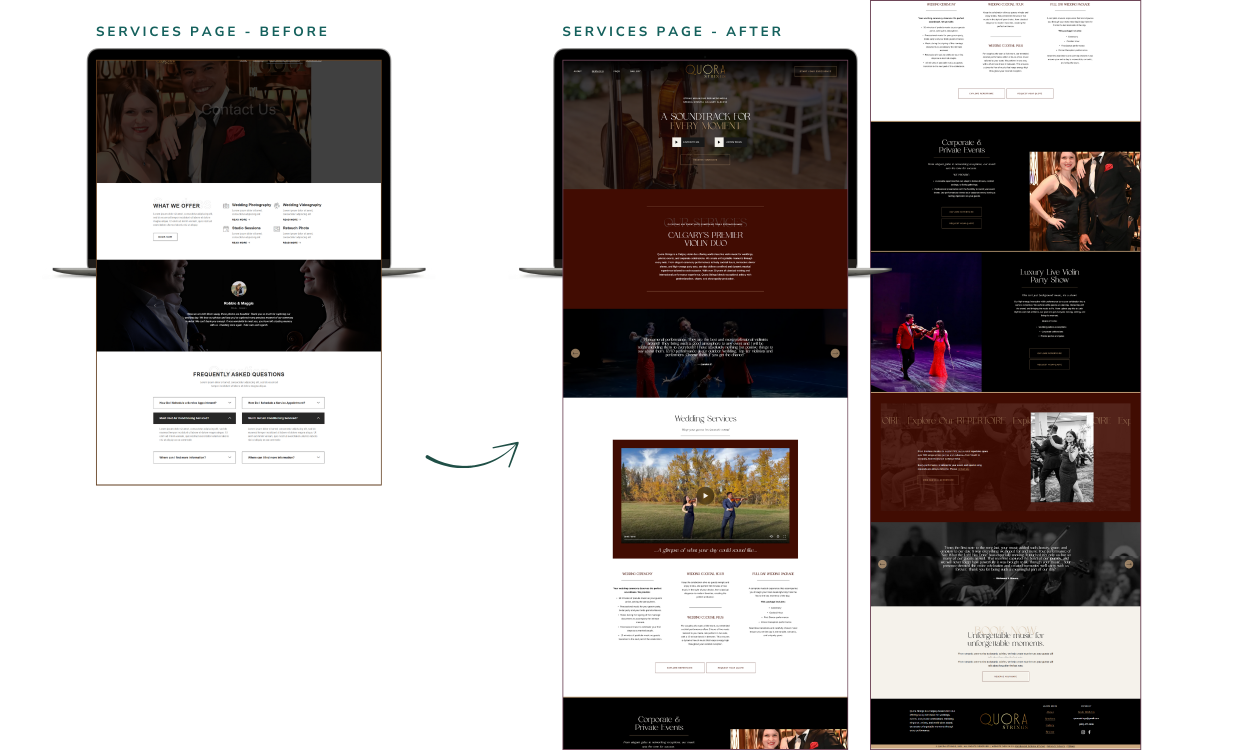Click the Request Your Quote button
The height and width of the screenshot is (750, 1250).
click(731, 667)
